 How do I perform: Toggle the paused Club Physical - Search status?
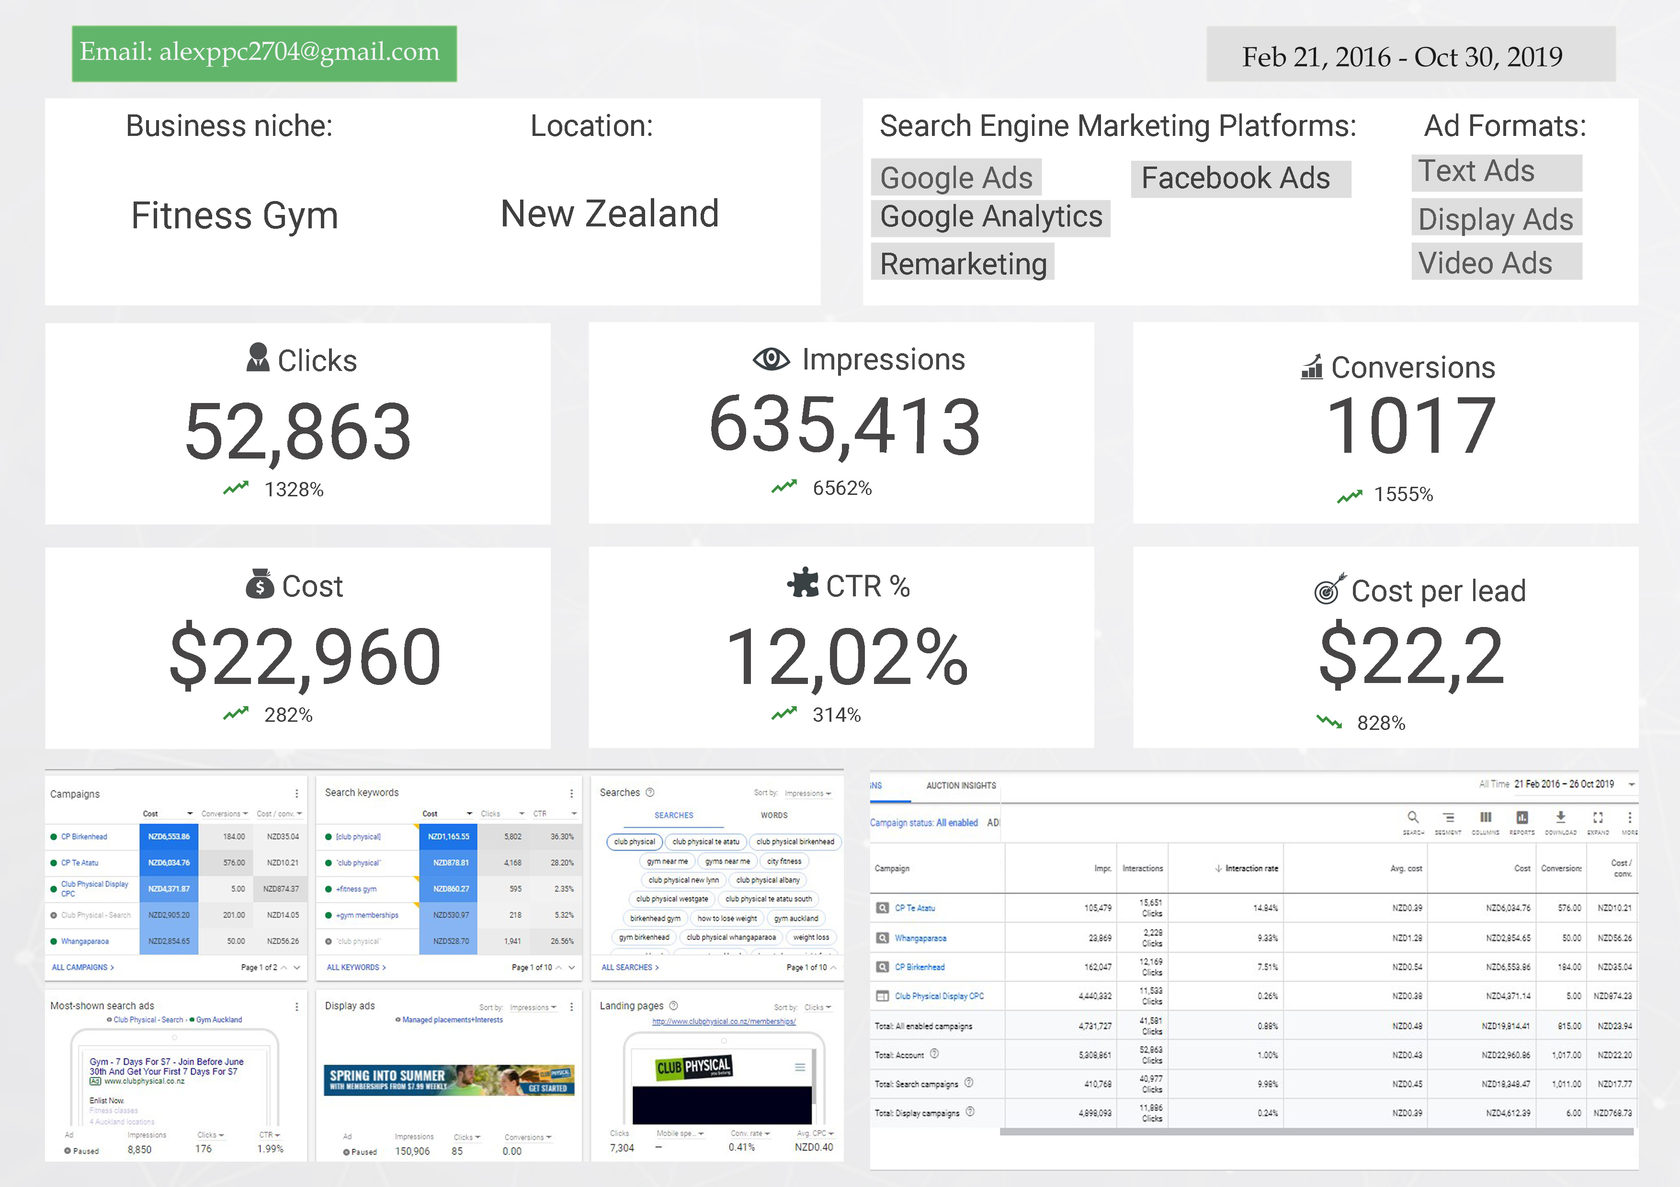point(53,915)
